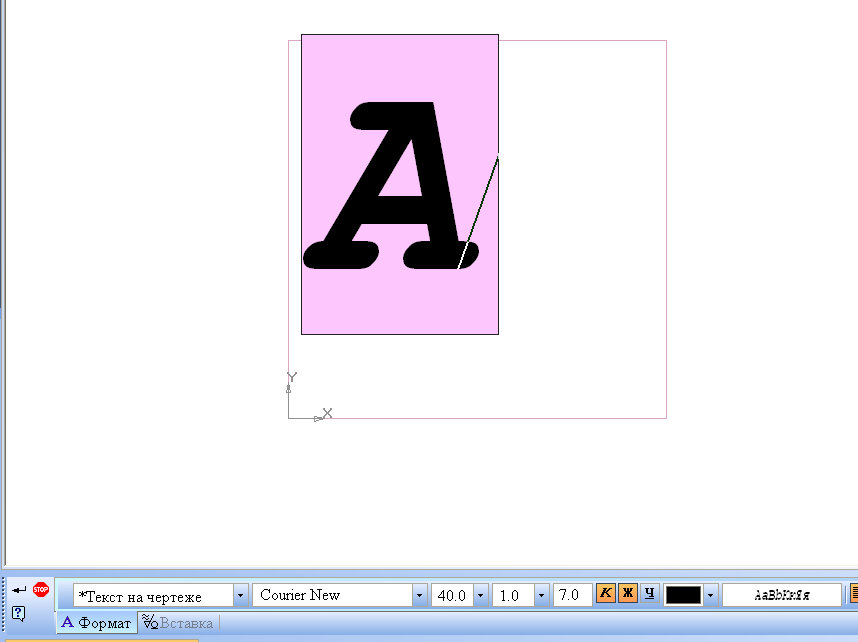Click the create object enter-arrow icon
858x642 pixels.
click(x=19, y=590)
